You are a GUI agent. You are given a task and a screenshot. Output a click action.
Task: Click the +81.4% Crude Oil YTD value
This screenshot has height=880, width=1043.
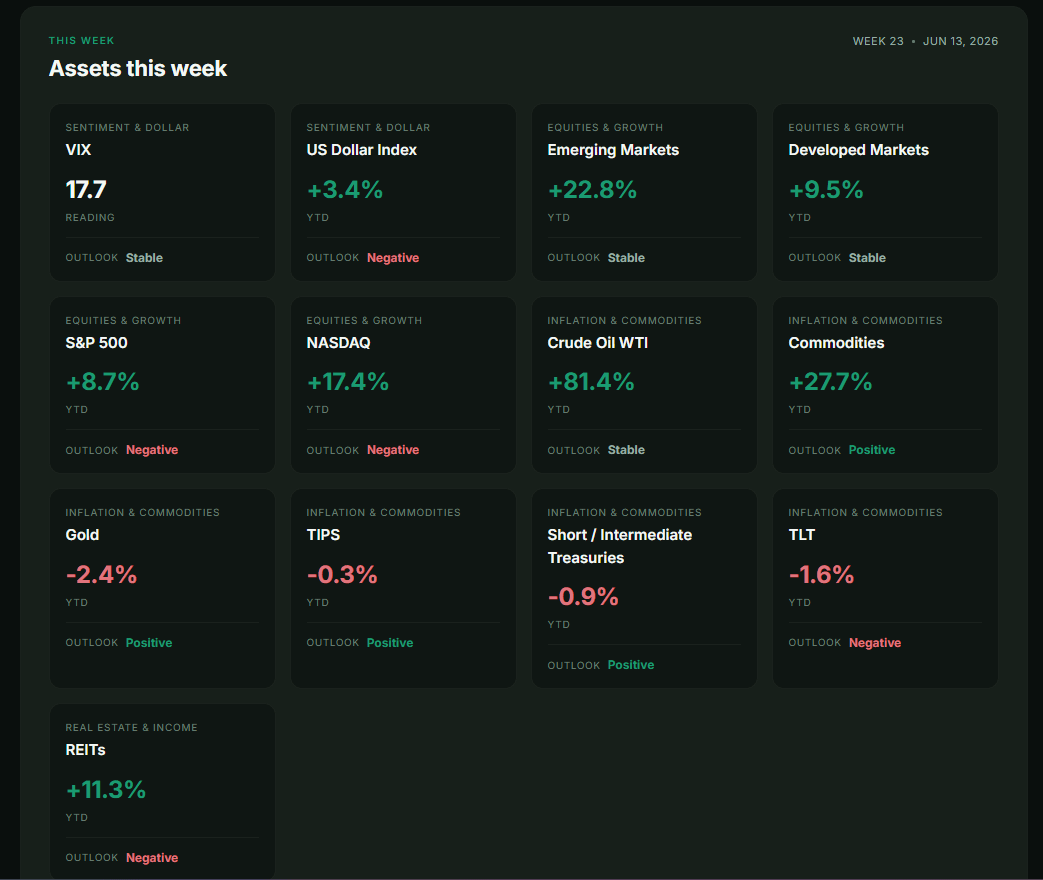click(x=591, y=382)
